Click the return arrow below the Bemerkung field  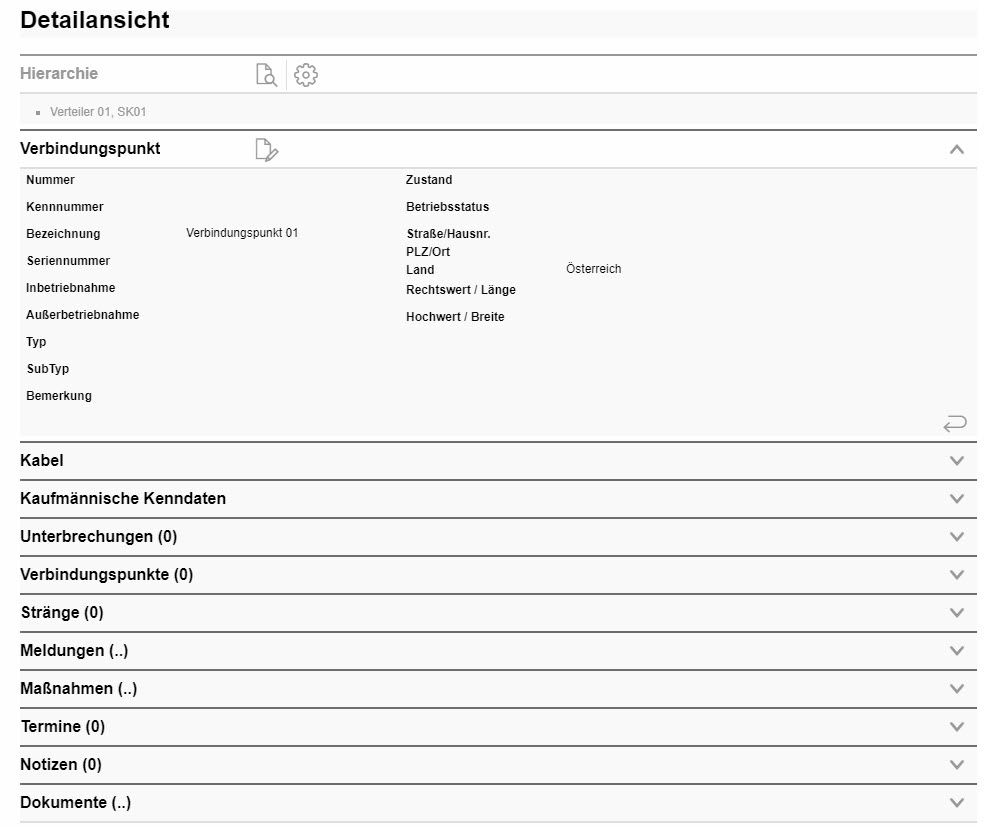[x=955, y=424]
